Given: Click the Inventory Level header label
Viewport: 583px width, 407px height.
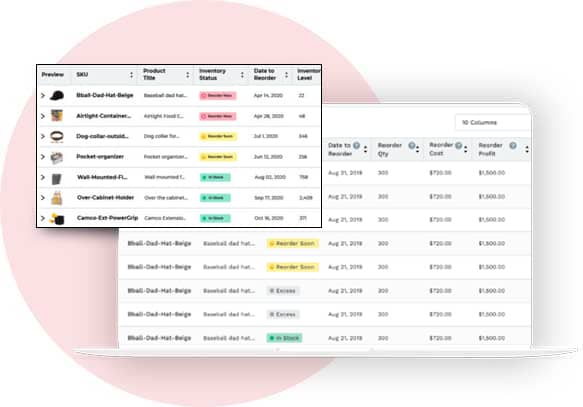Looking at the screenshot, I should point(308,74).
